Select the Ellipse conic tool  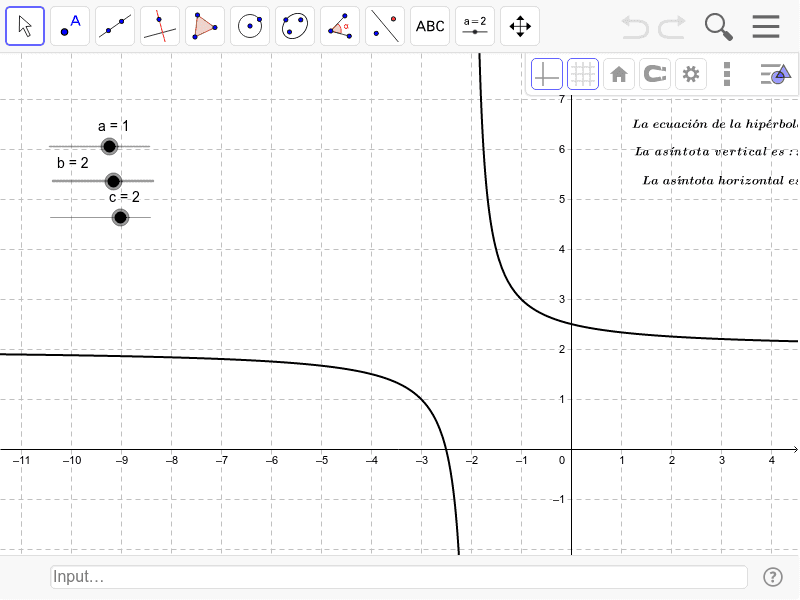click(295, 26)
